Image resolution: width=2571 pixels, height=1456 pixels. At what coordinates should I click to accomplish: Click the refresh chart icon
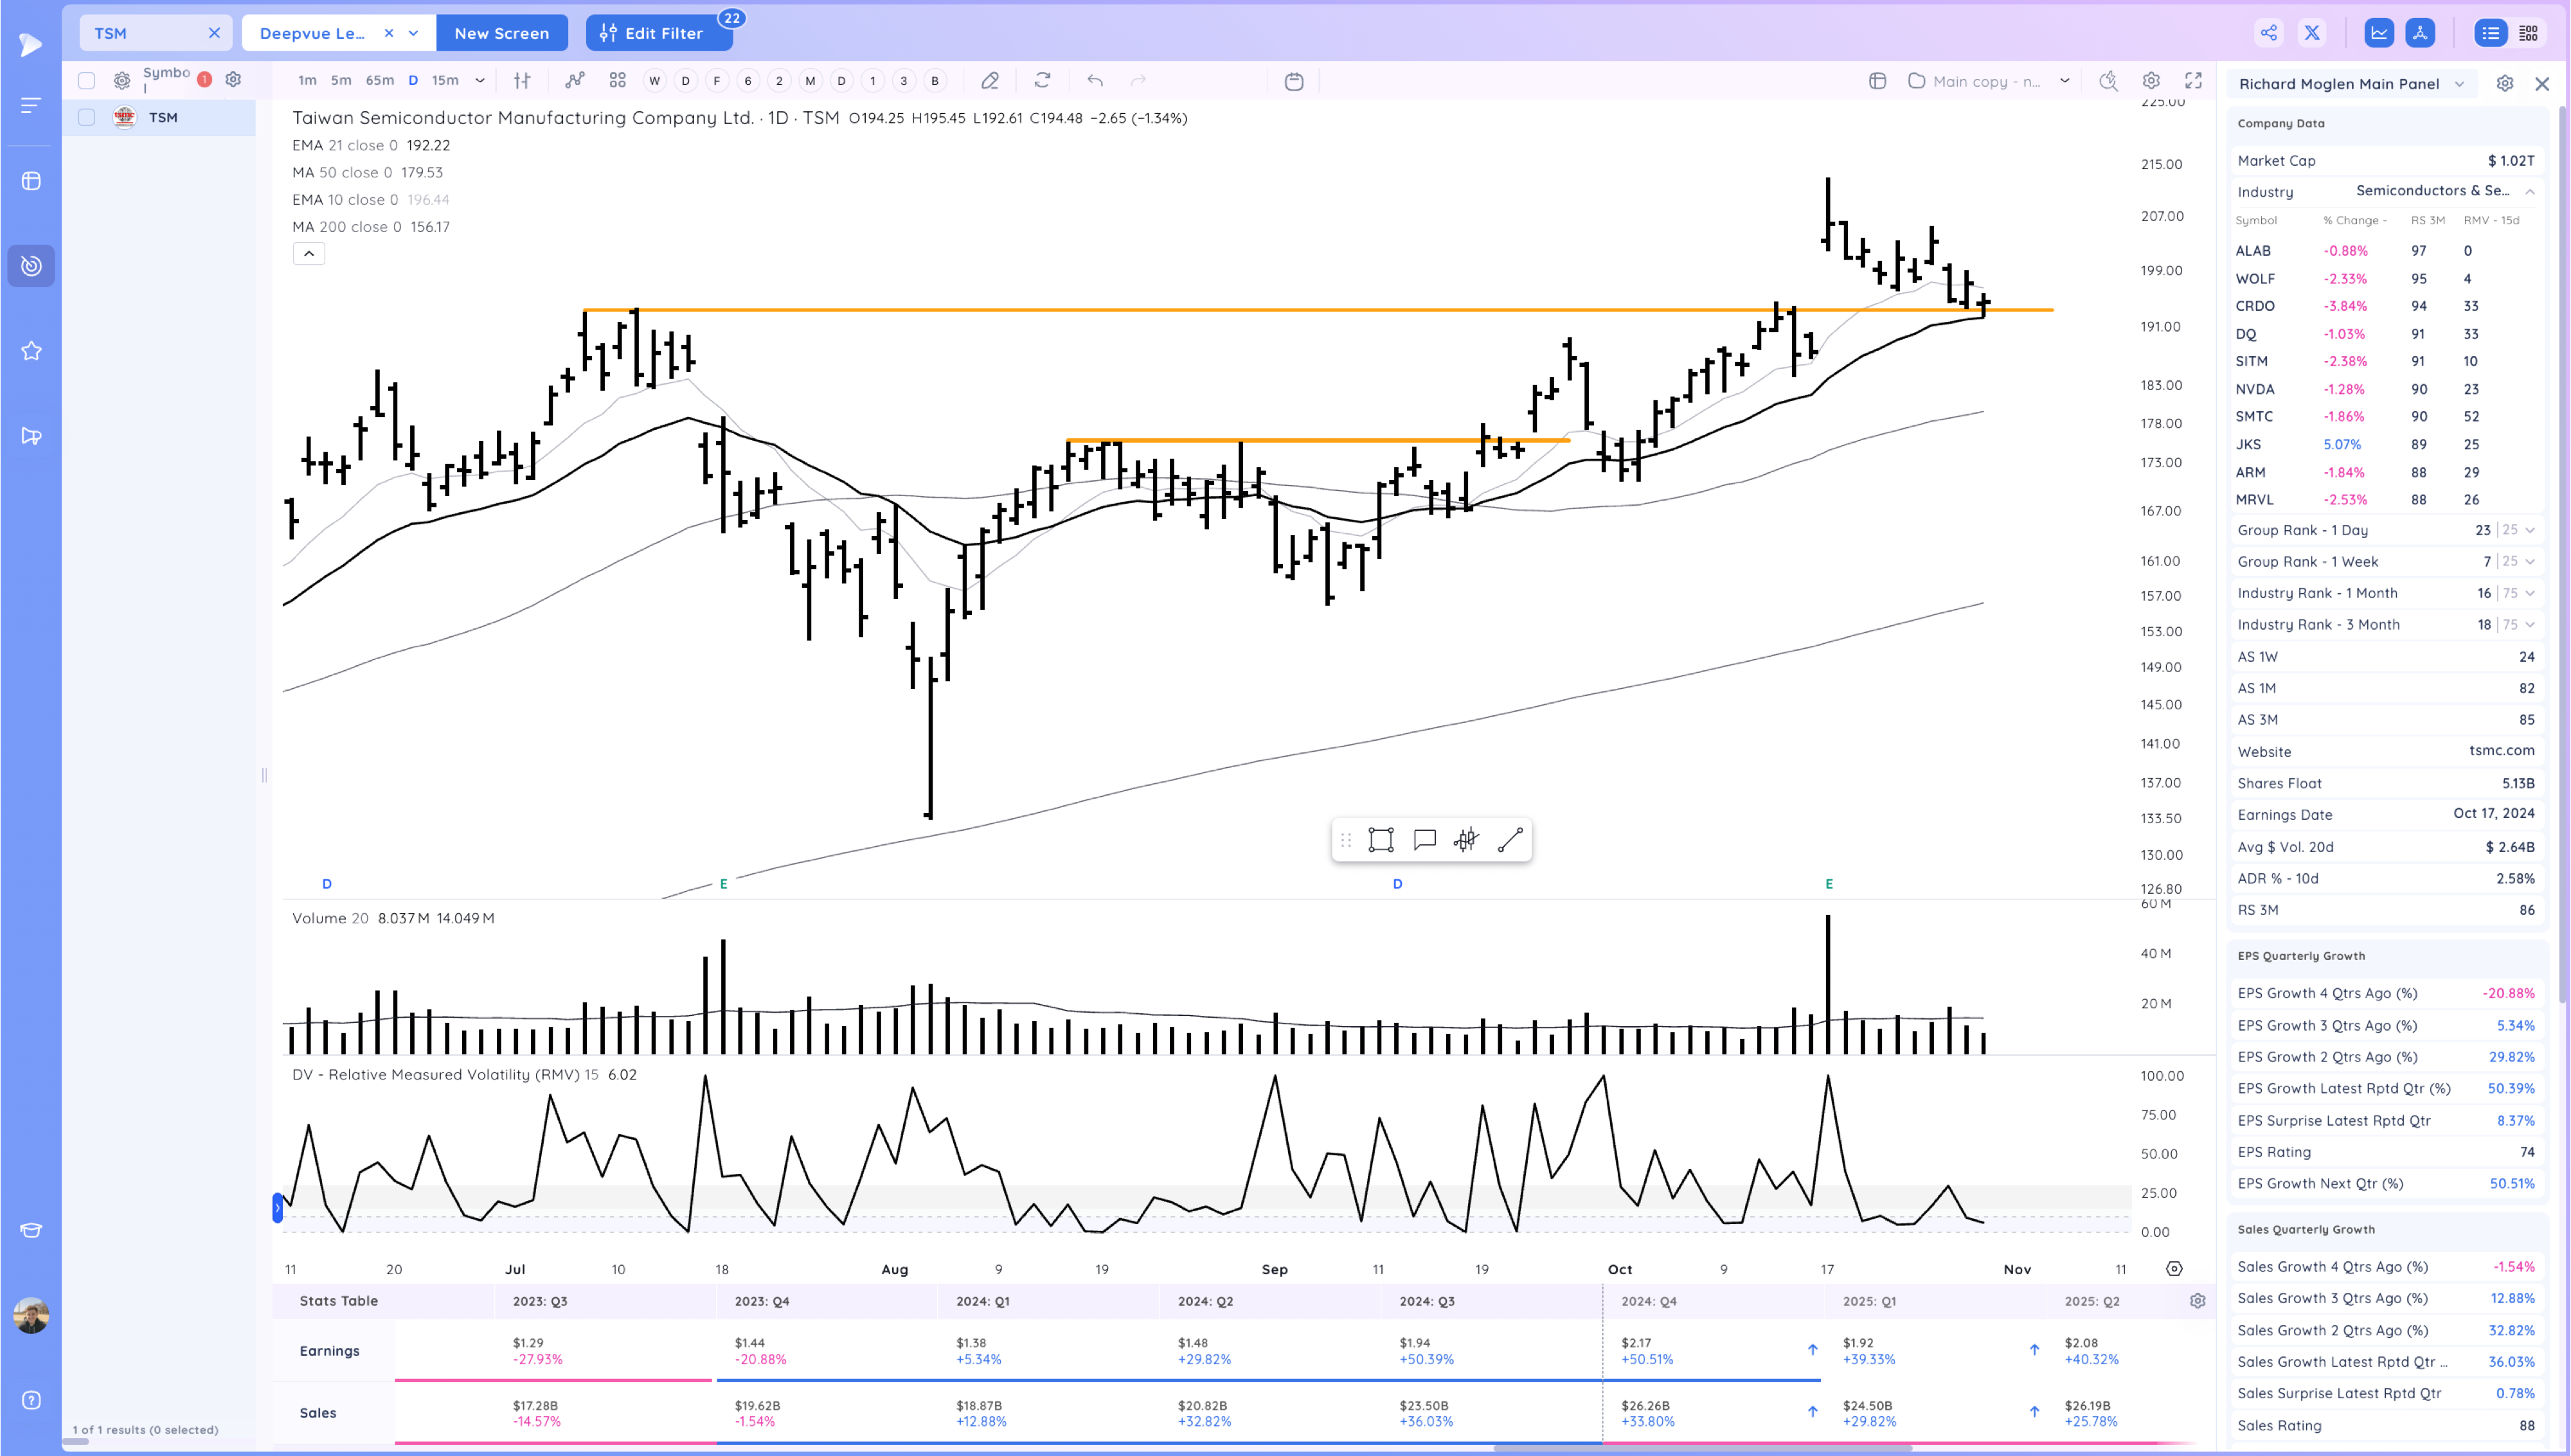coord(1042,81)
